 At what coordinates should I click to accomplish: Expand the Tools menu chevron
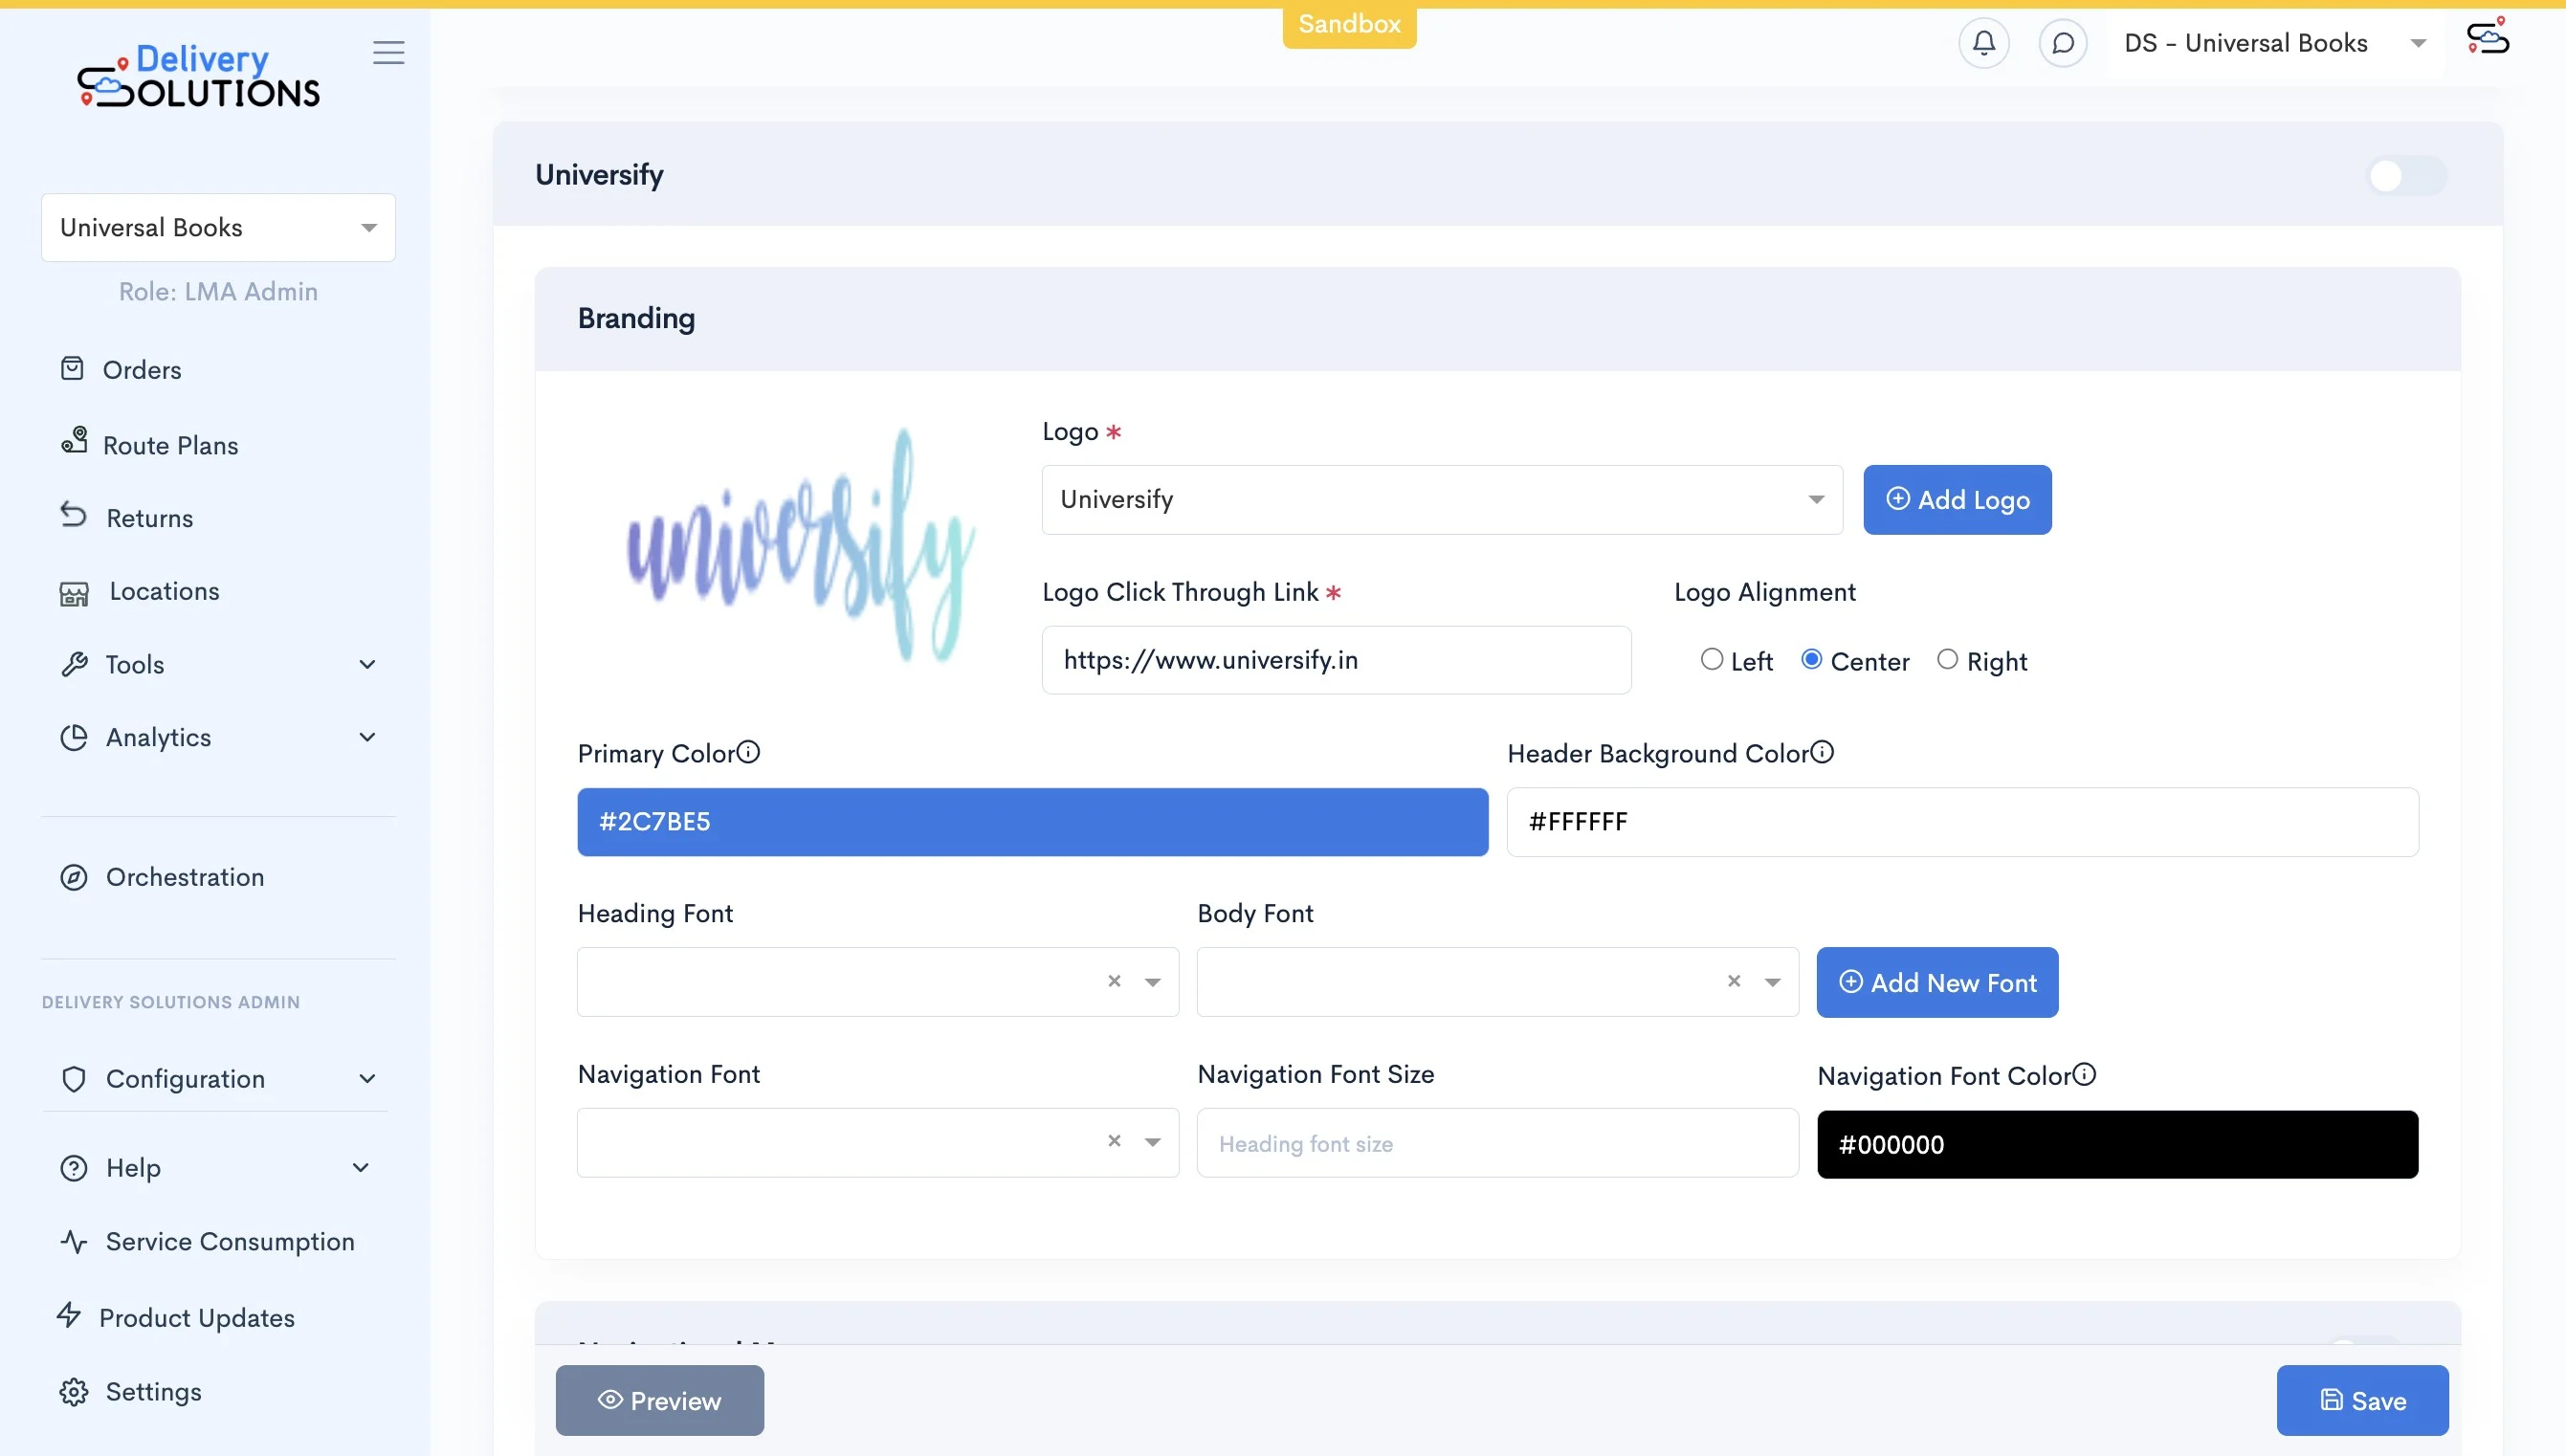click(x=367, y=664)
